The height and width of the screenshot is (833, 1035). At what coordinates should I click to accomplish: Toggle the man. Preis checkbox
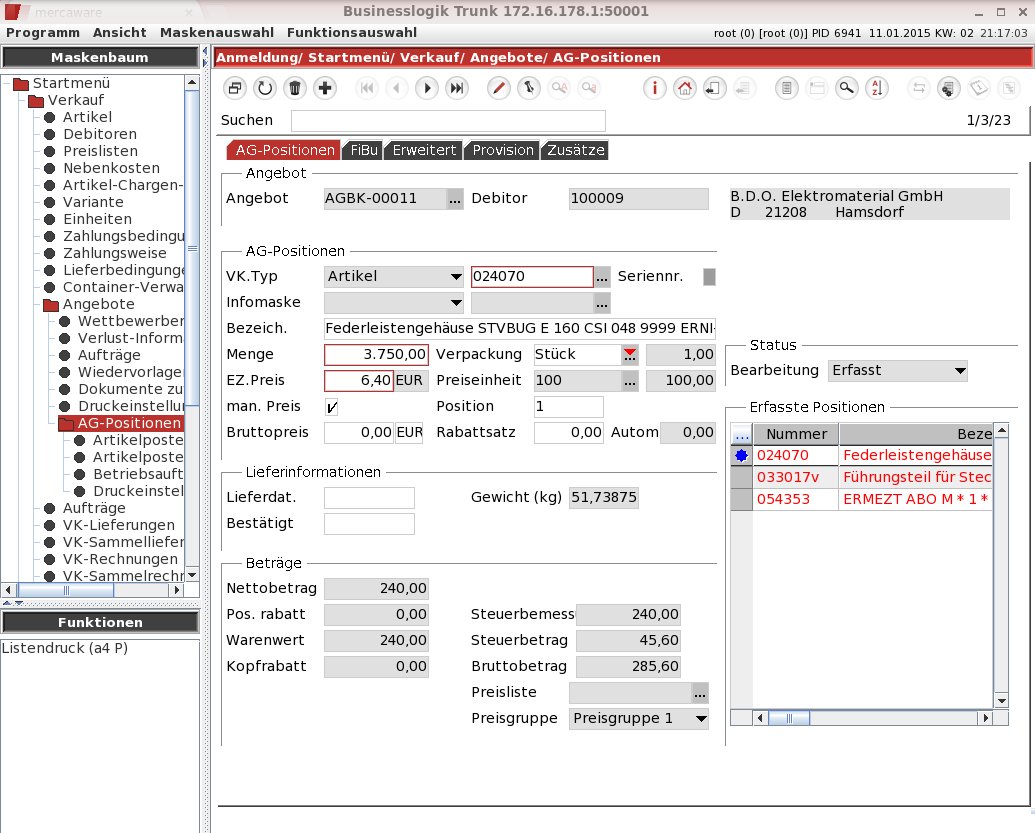click(331, 407)
